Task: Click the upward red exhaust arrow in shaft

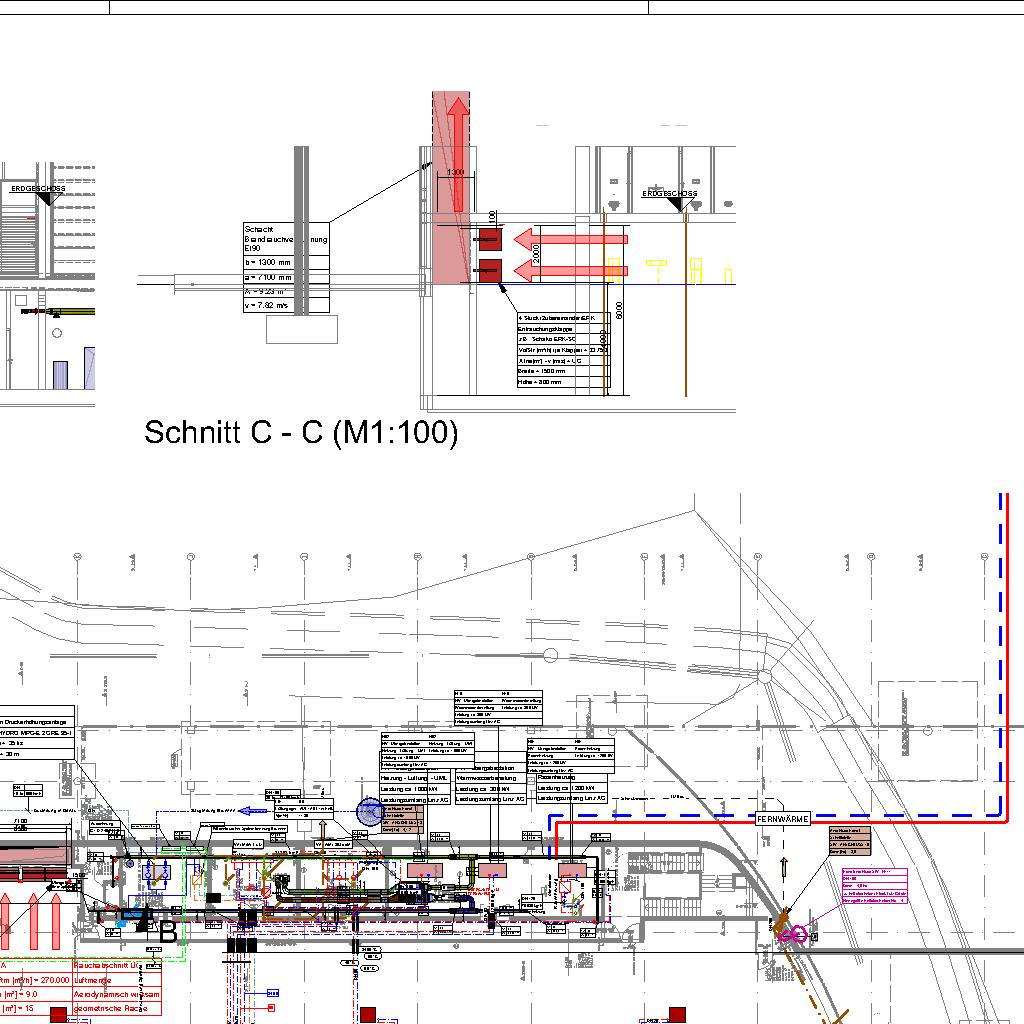Action: [456, 150]
